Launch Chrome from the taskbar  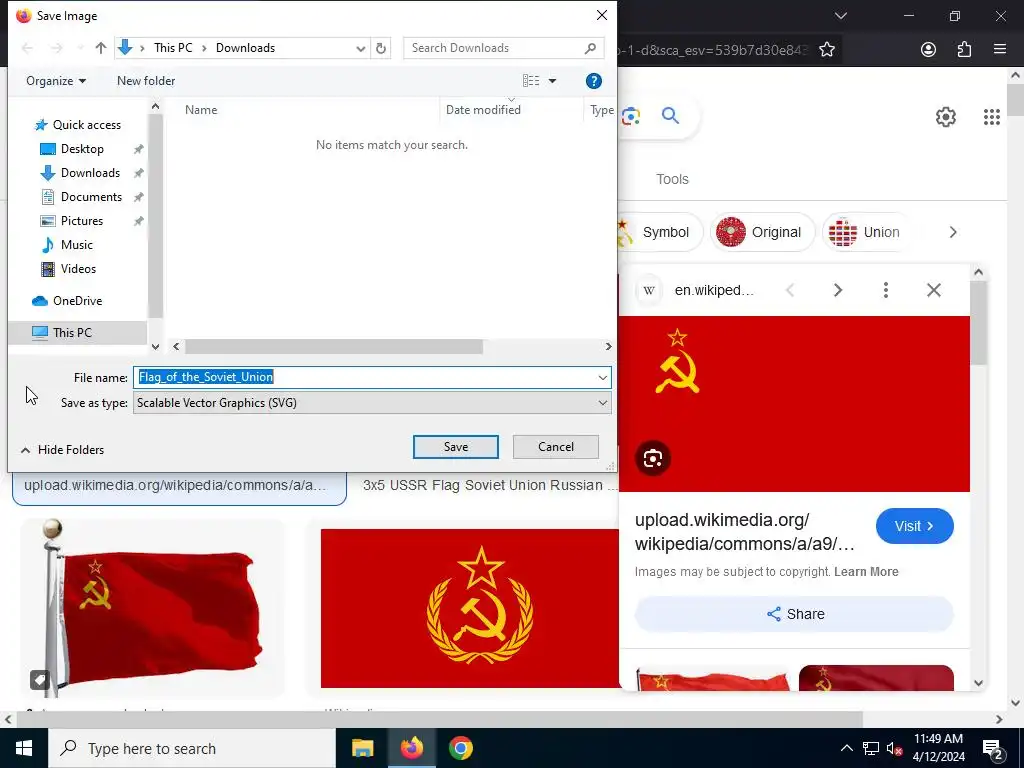point(460,748)
